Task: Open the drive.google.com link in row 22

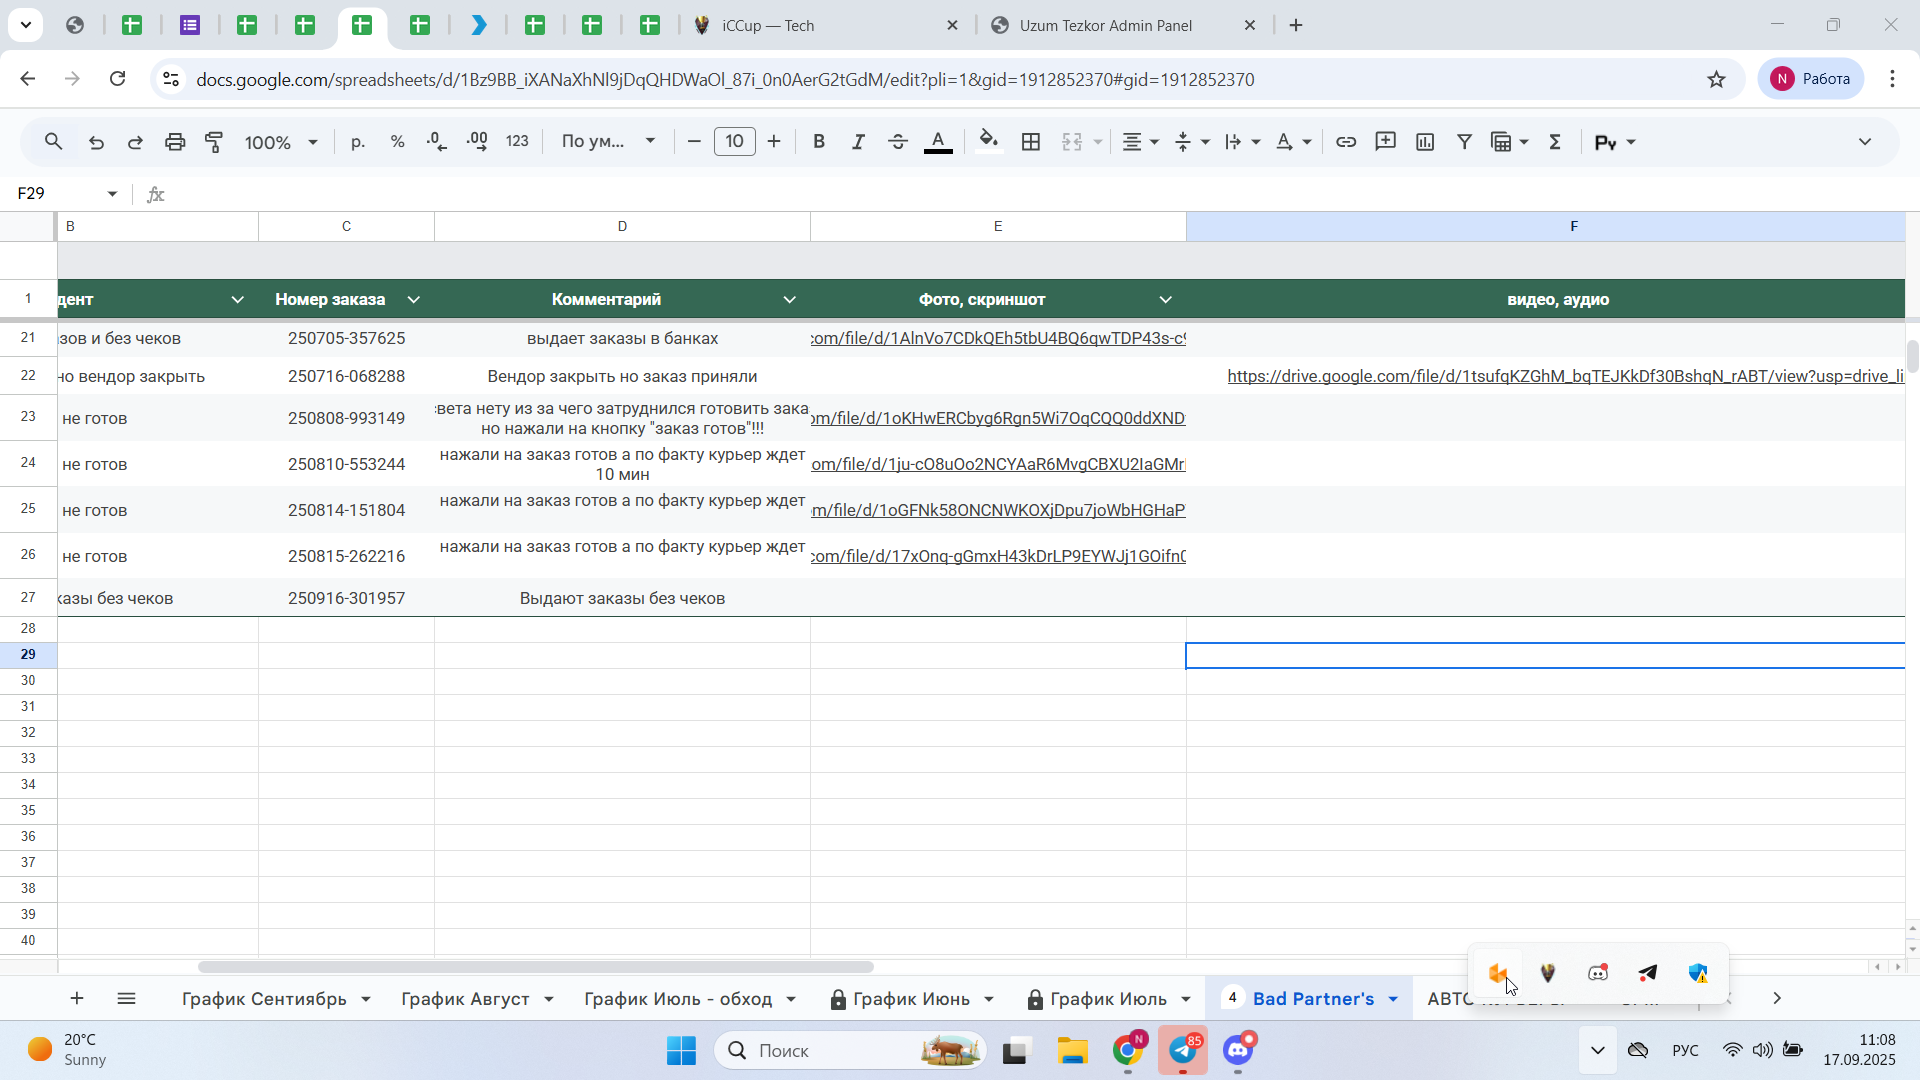Action: point(1565,377)
